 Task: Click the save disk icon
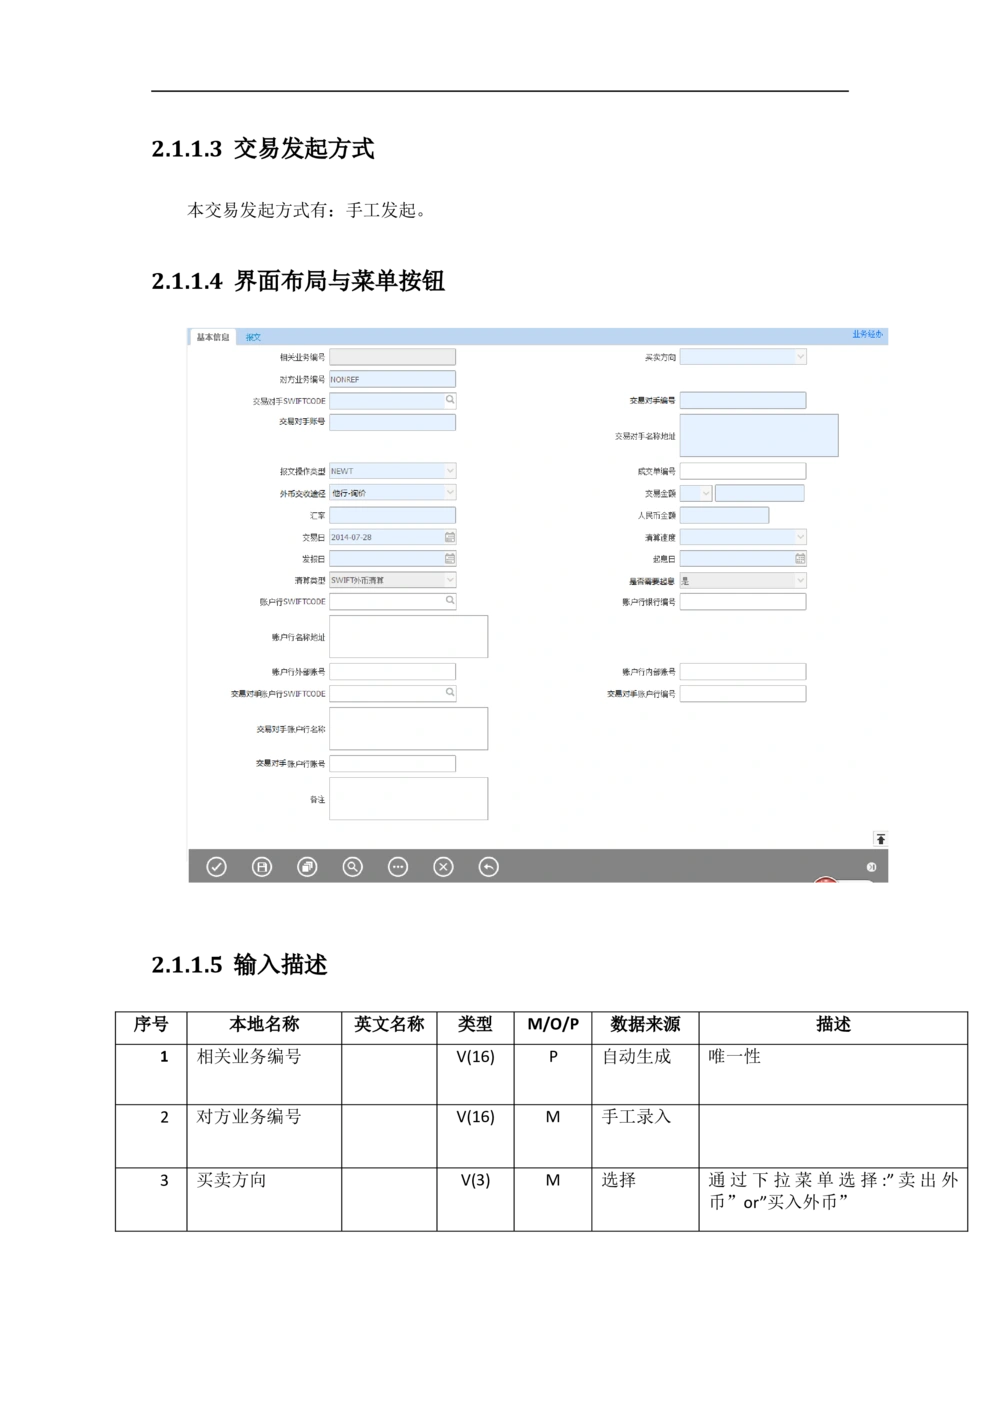coord(262,867)
